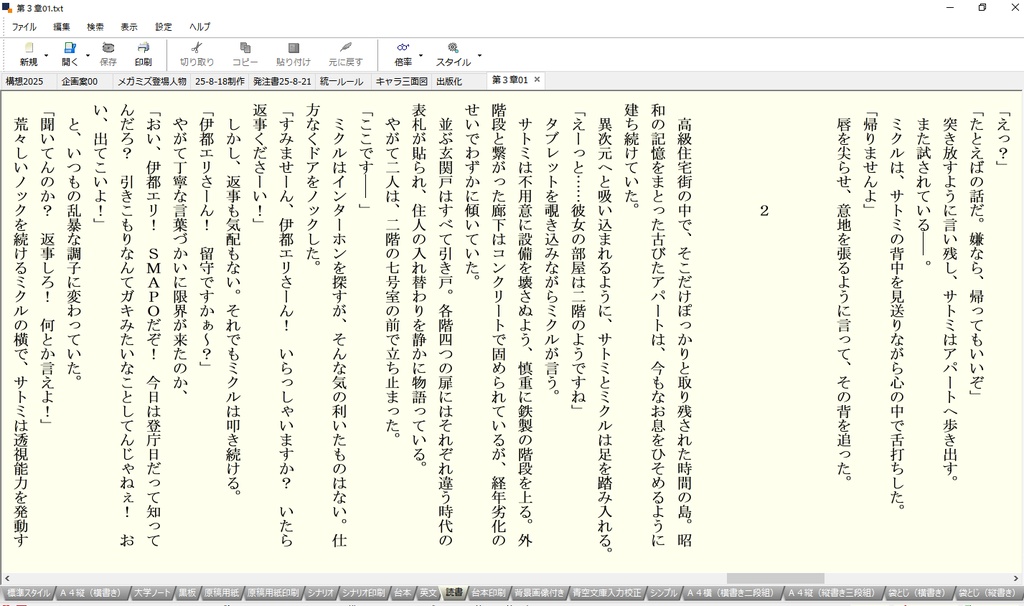1024x606 pixels.
Task: Click the line starting 高級住宅街の中で
Action: click(x=684, y=332)
